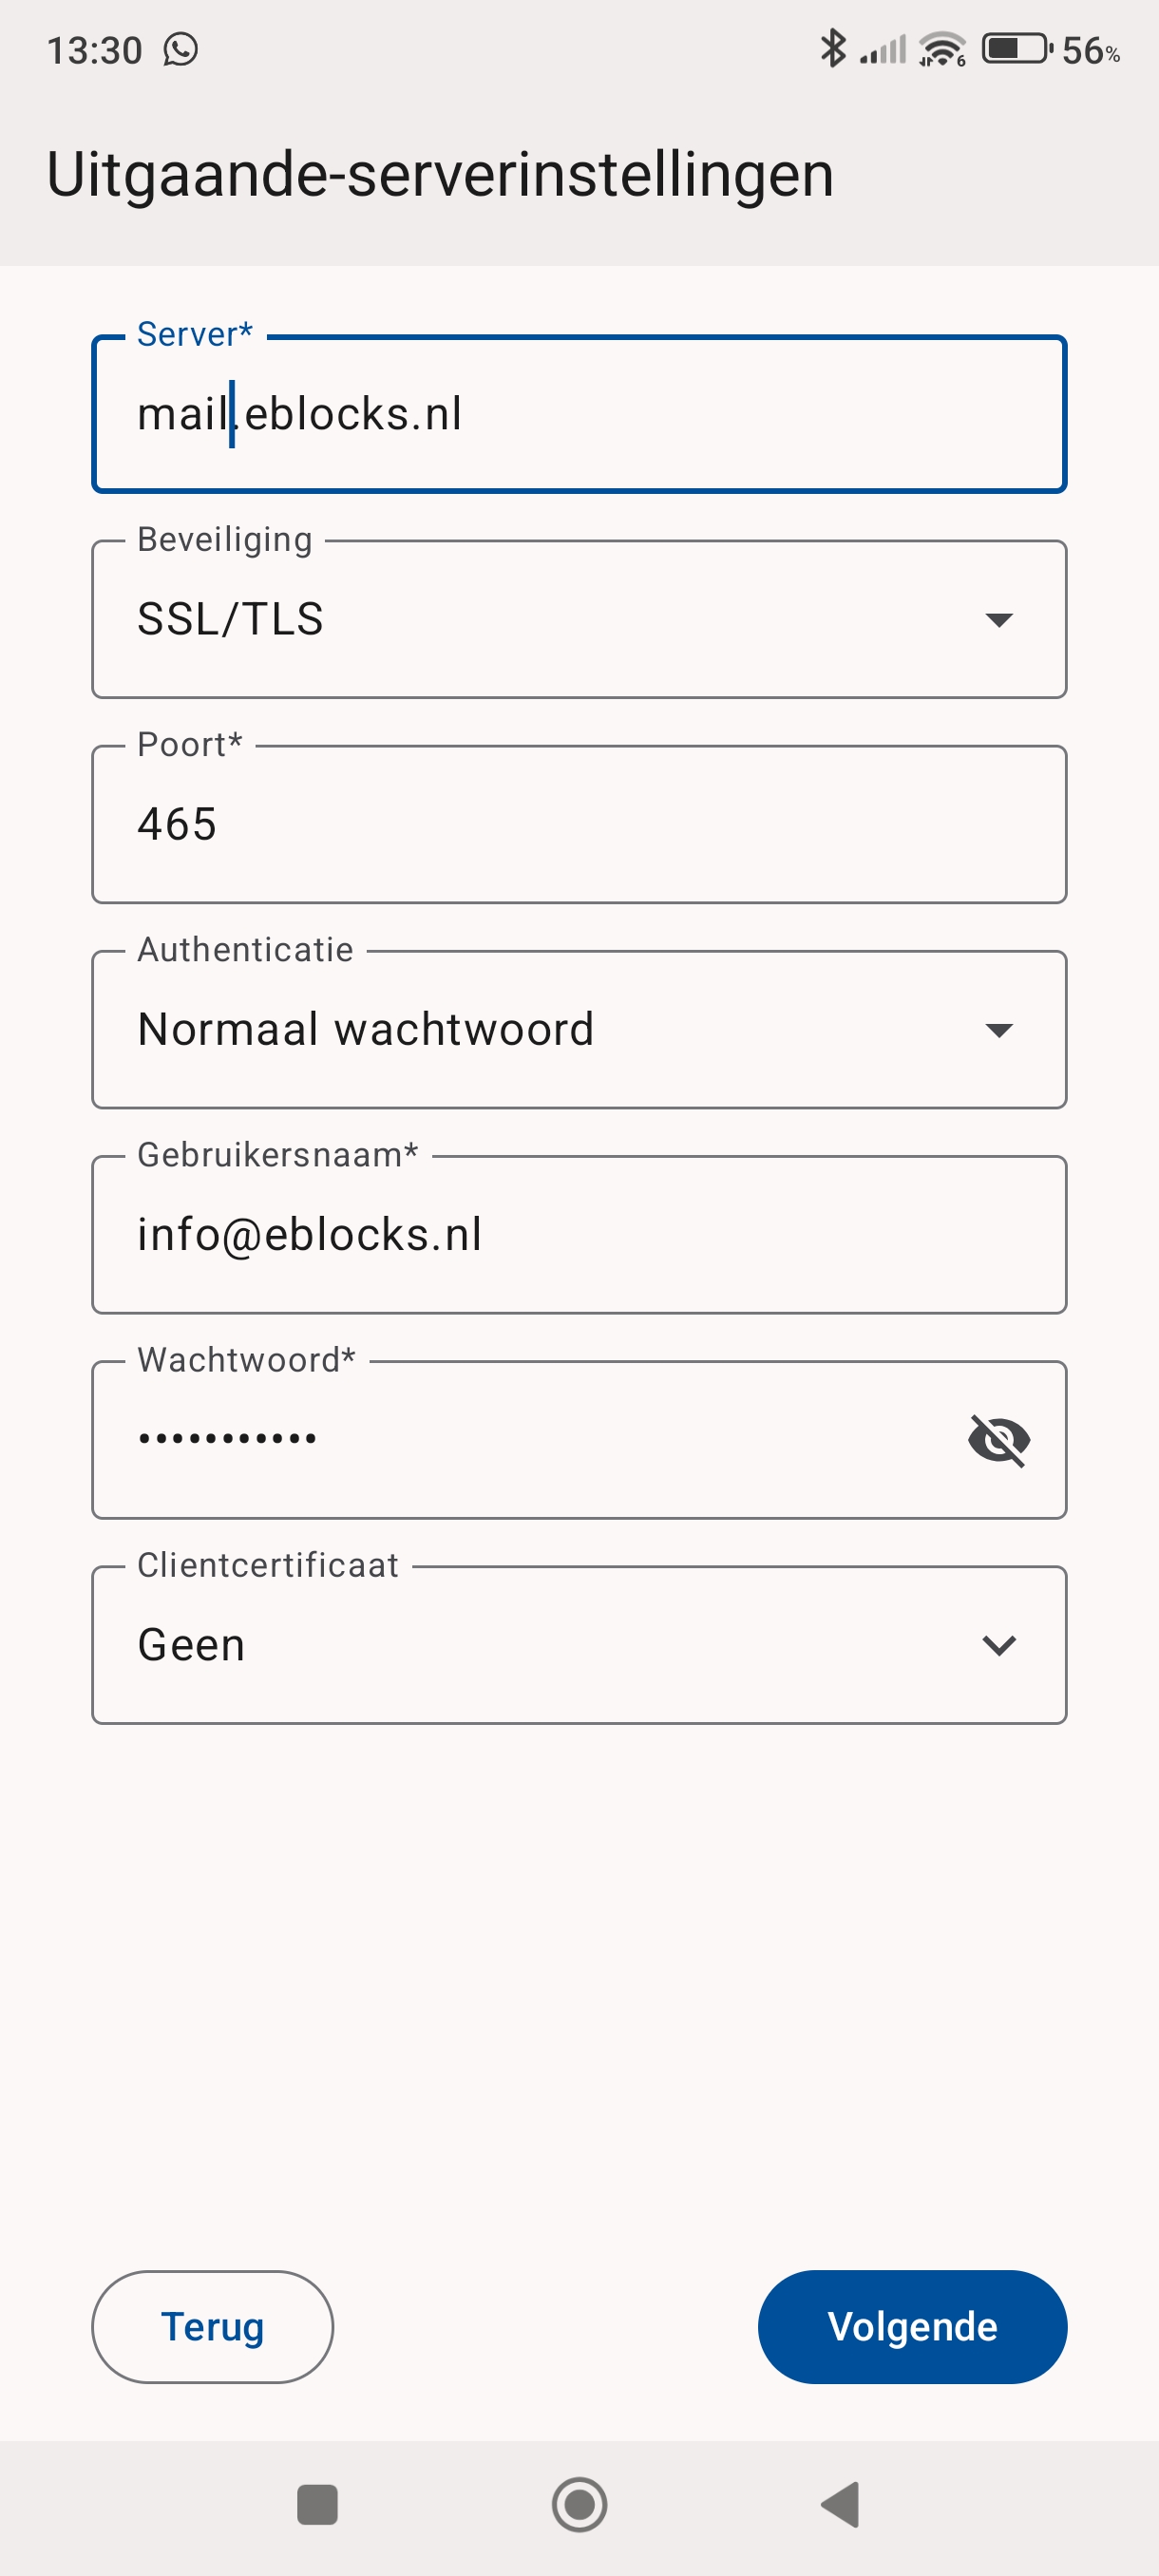Tap the clock time in status bar
This screenshot has width=1159, height=2576.
tap(95, 50)
